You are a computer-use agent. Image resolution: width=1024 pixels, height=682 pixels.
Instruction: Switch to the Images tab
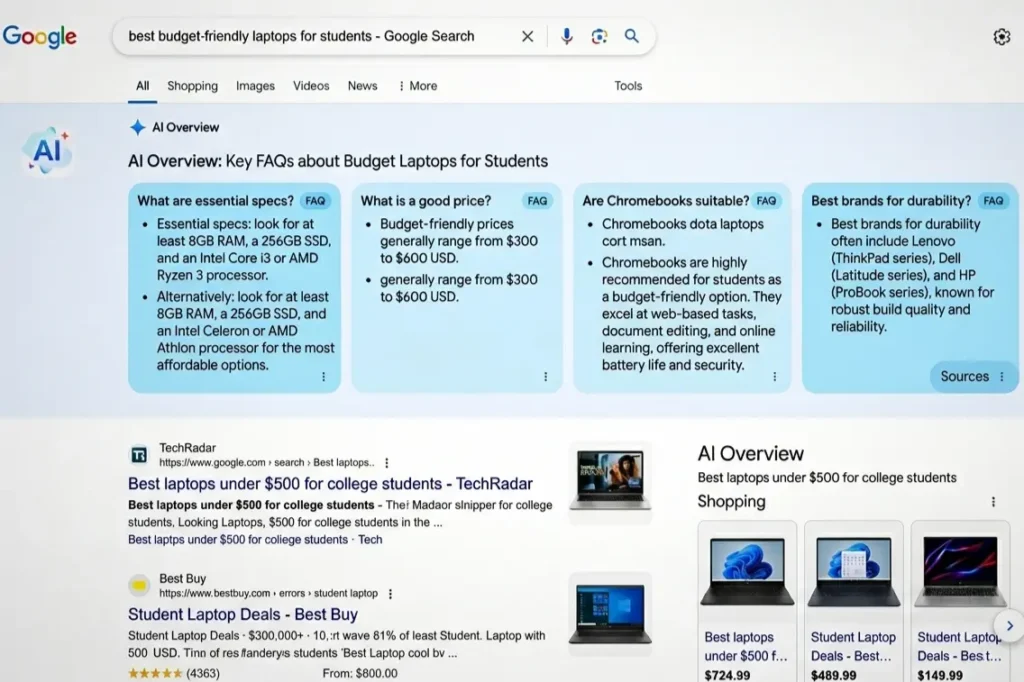255,86
